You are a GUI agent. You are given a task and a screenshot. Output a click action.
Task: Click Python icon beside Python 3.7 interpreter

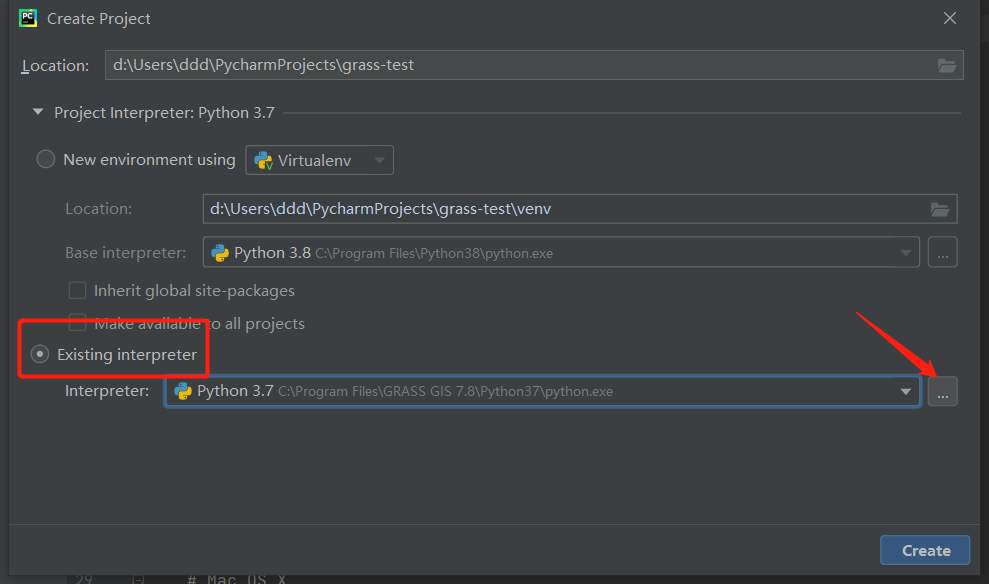click(x=183, y=391)
